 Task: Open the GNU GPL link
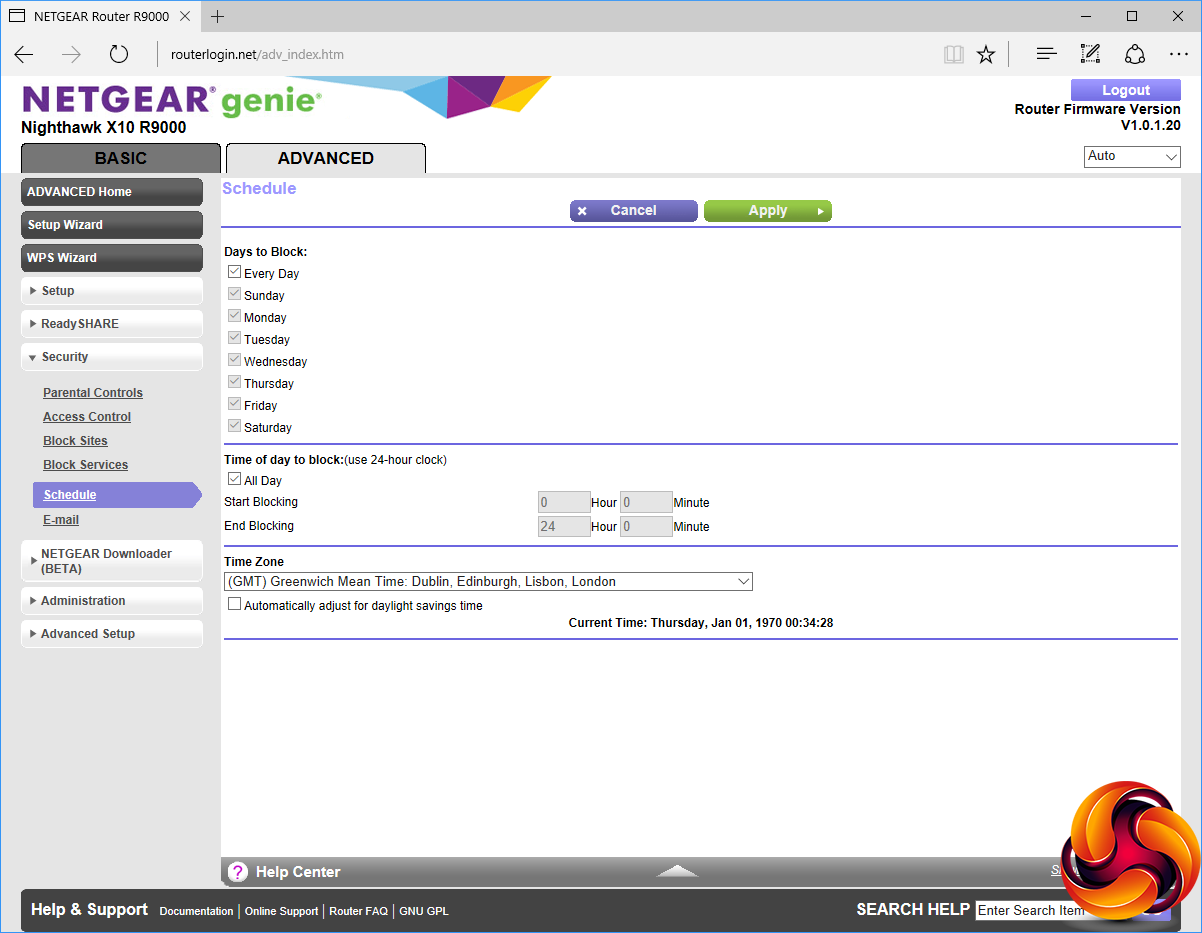pos(424,911)
